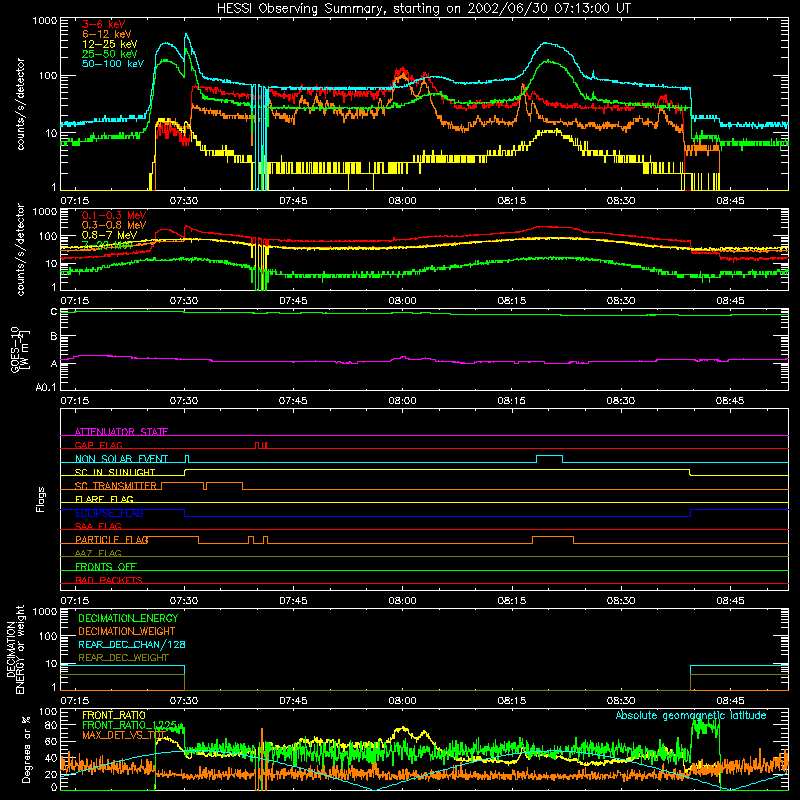The height and width of the screenshot is (800, 800).
Task: Click the 08:00 tick below the top keV panel
Action: point(402,201)
